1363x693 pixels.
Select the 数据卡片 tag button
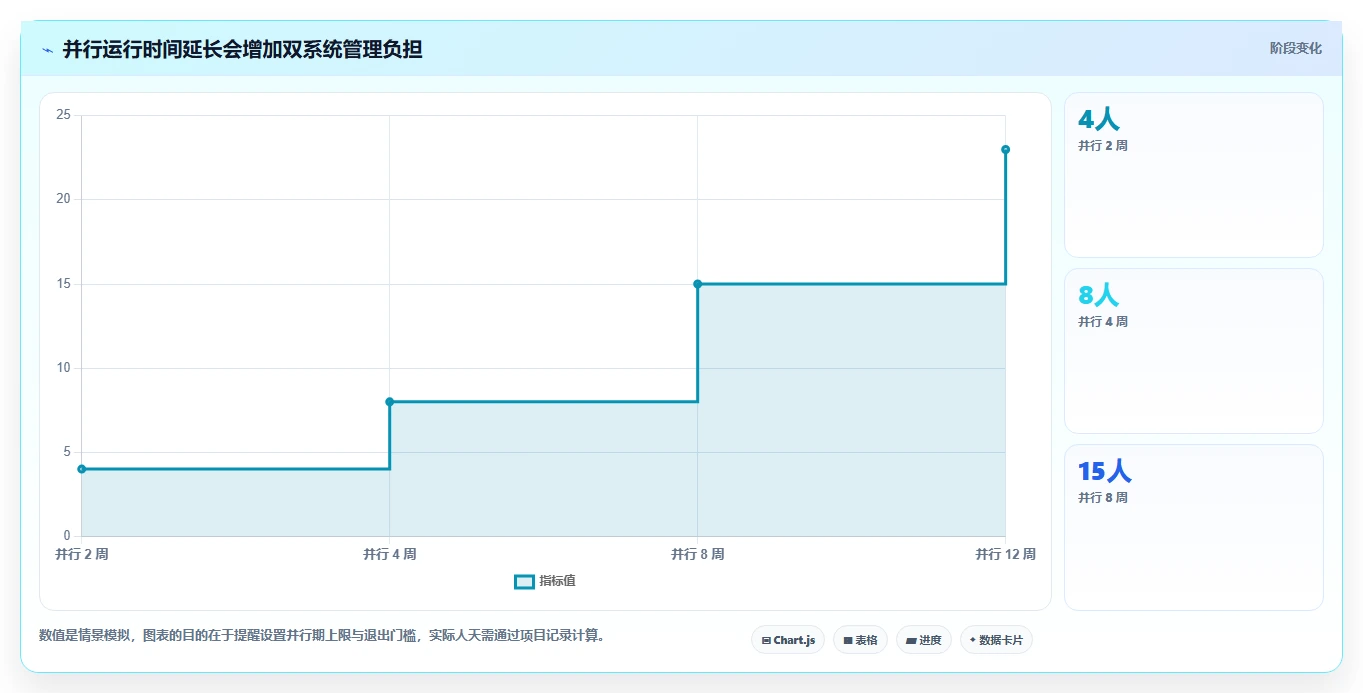(x=996, y=640)
